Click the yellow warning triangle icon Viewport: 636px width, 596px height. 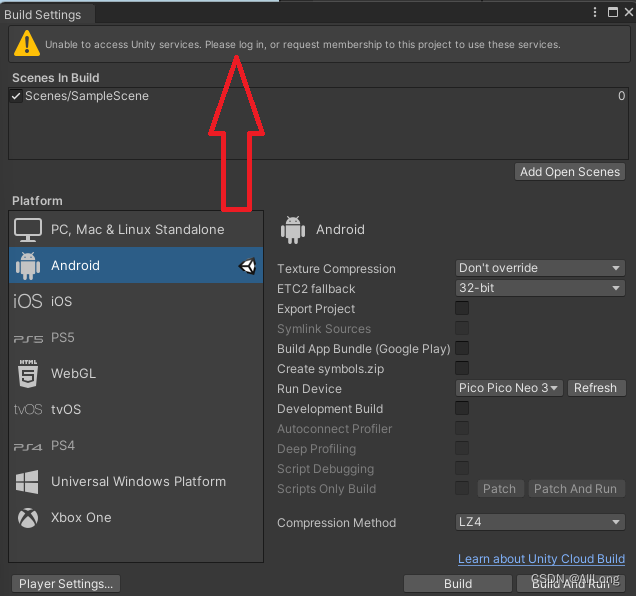(x=27, y=43)
